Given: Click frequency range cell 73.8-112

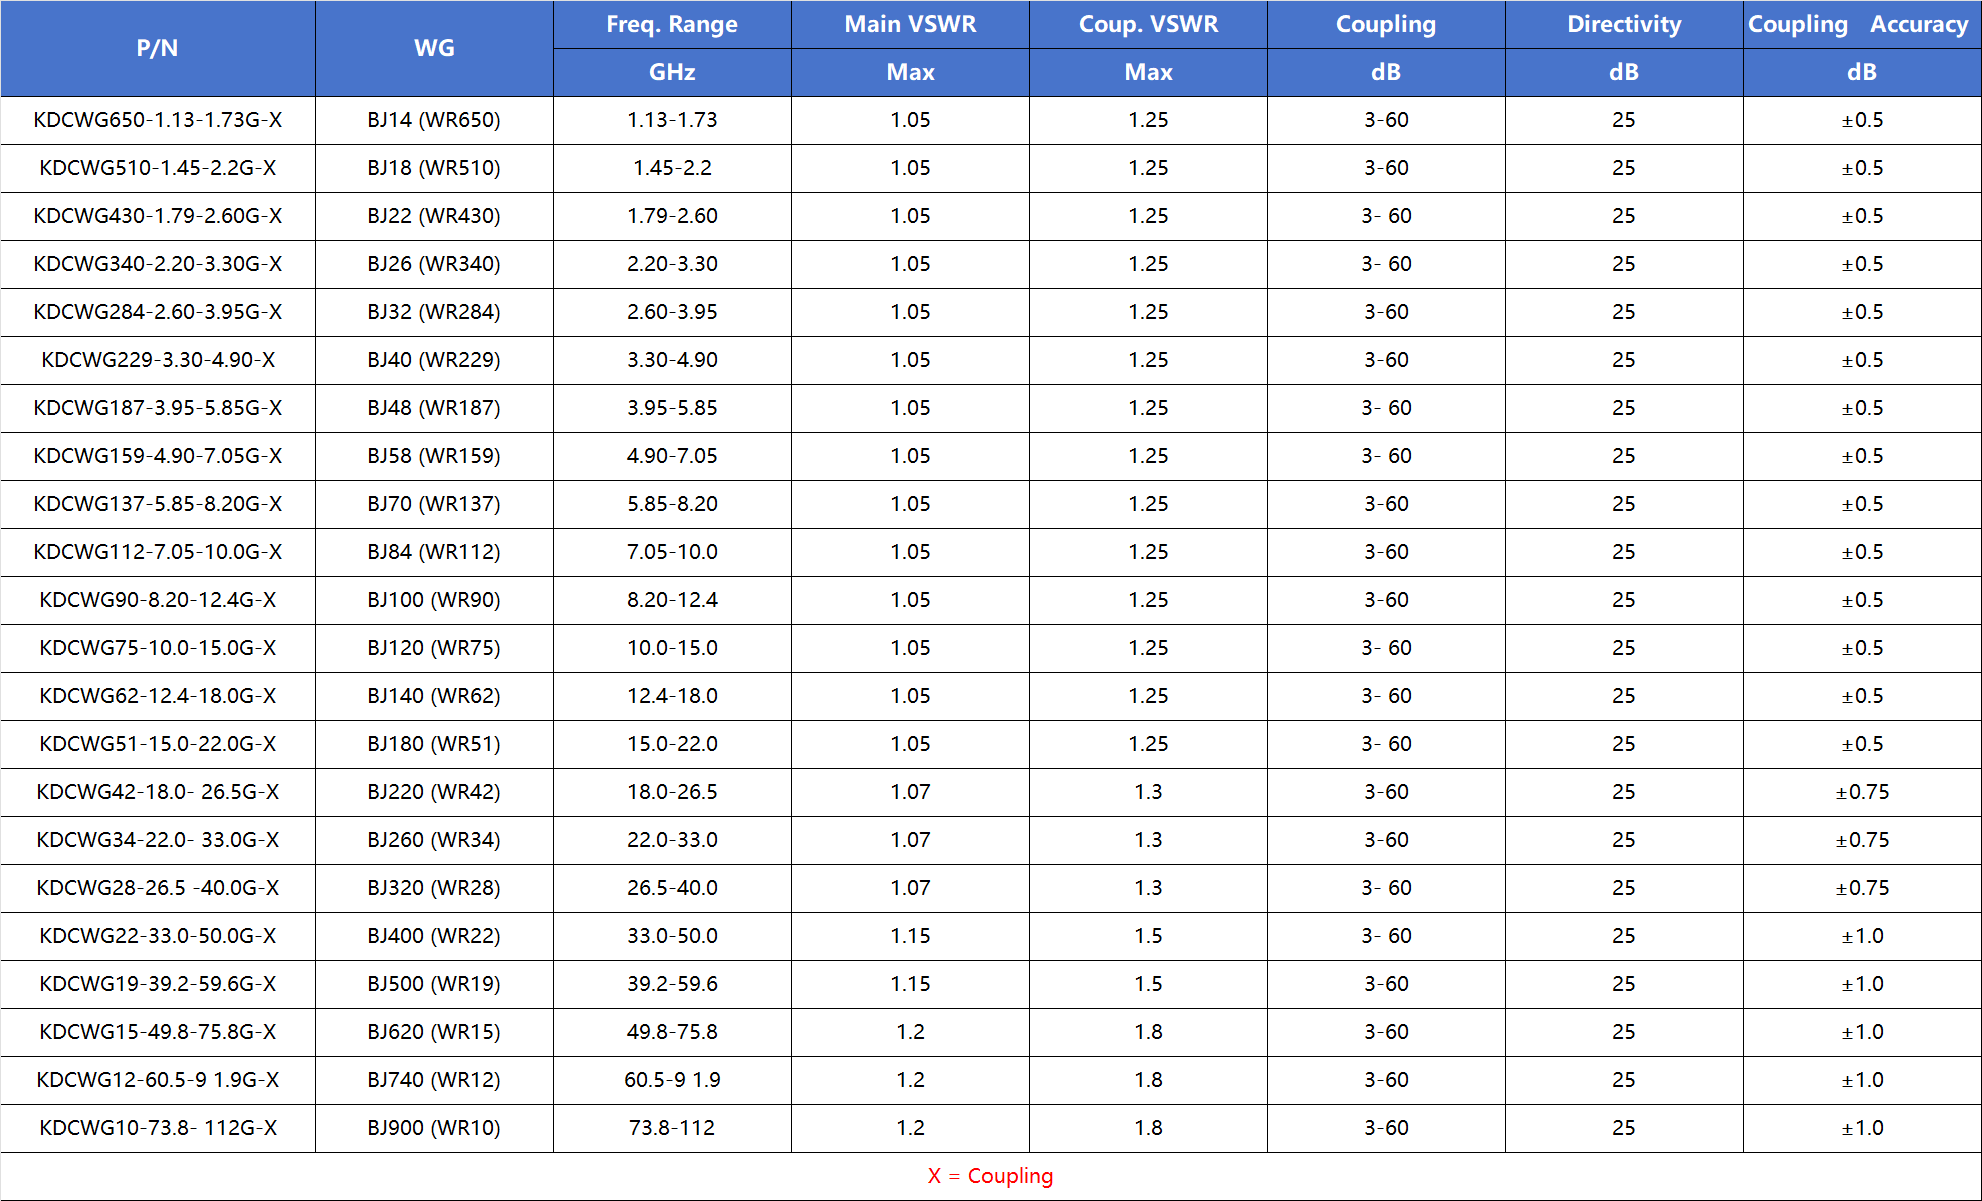Looking at the screenshot, I should (x=672, y=1128).
